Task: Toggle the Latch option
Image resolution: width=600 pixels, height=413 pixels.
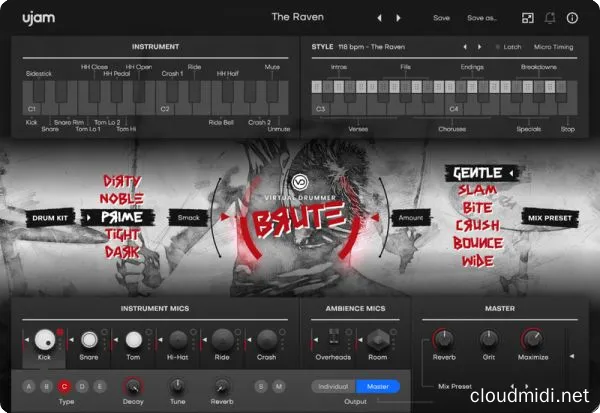Action: pos(509,47)
